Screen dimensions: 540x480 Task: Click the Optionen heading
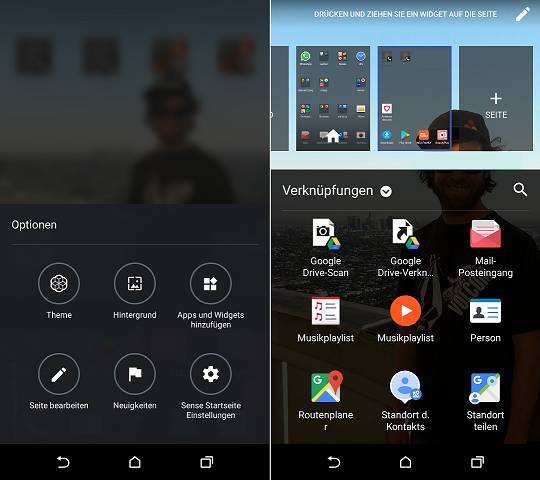tap(34, 225)
